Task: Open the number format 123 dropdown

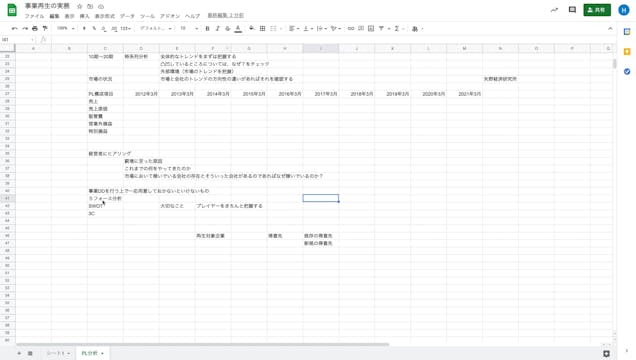Action: [126, 28]
